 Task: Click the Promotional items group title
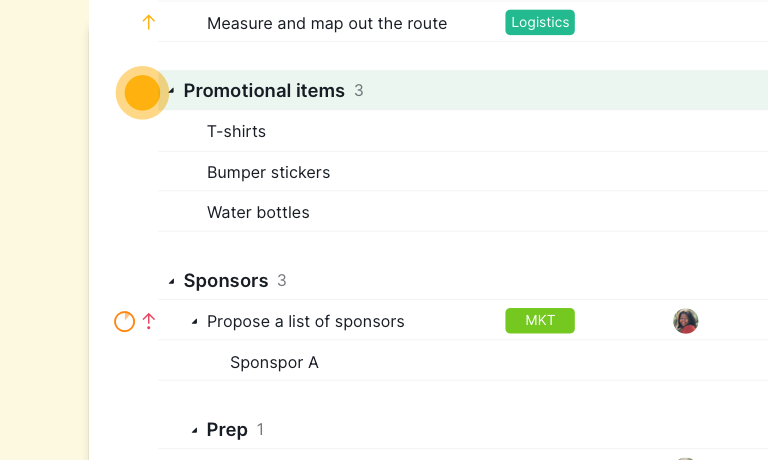264,91
